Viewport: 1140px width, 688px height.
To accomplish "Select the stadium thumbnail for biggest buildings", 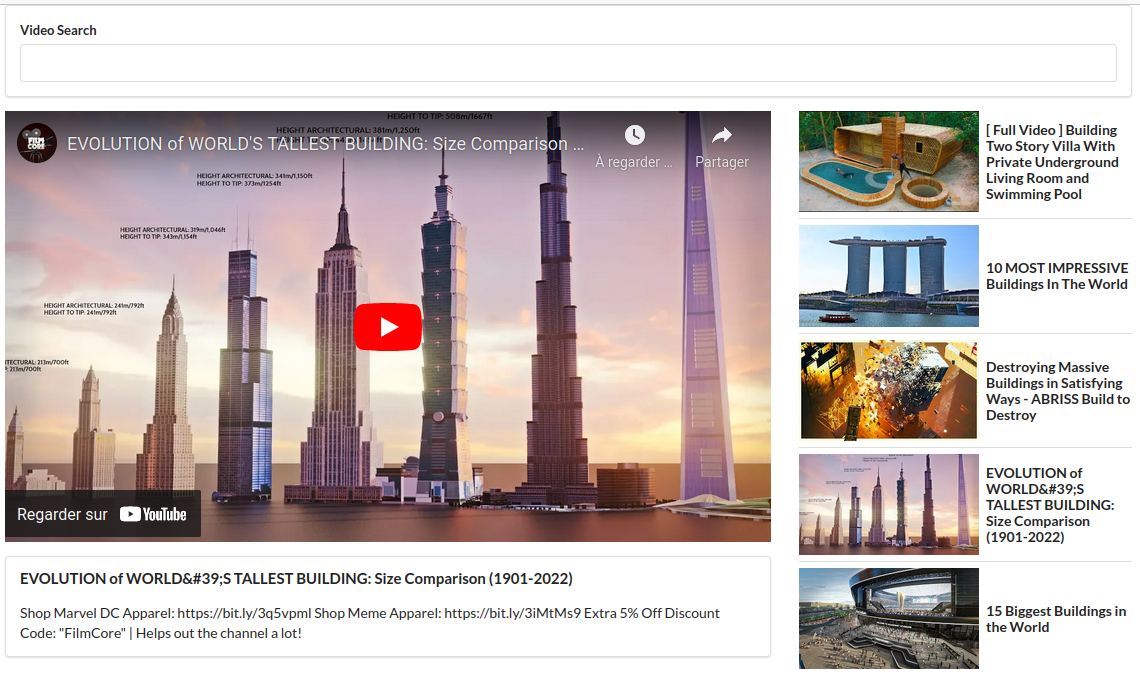I will (x=888, y=618).
